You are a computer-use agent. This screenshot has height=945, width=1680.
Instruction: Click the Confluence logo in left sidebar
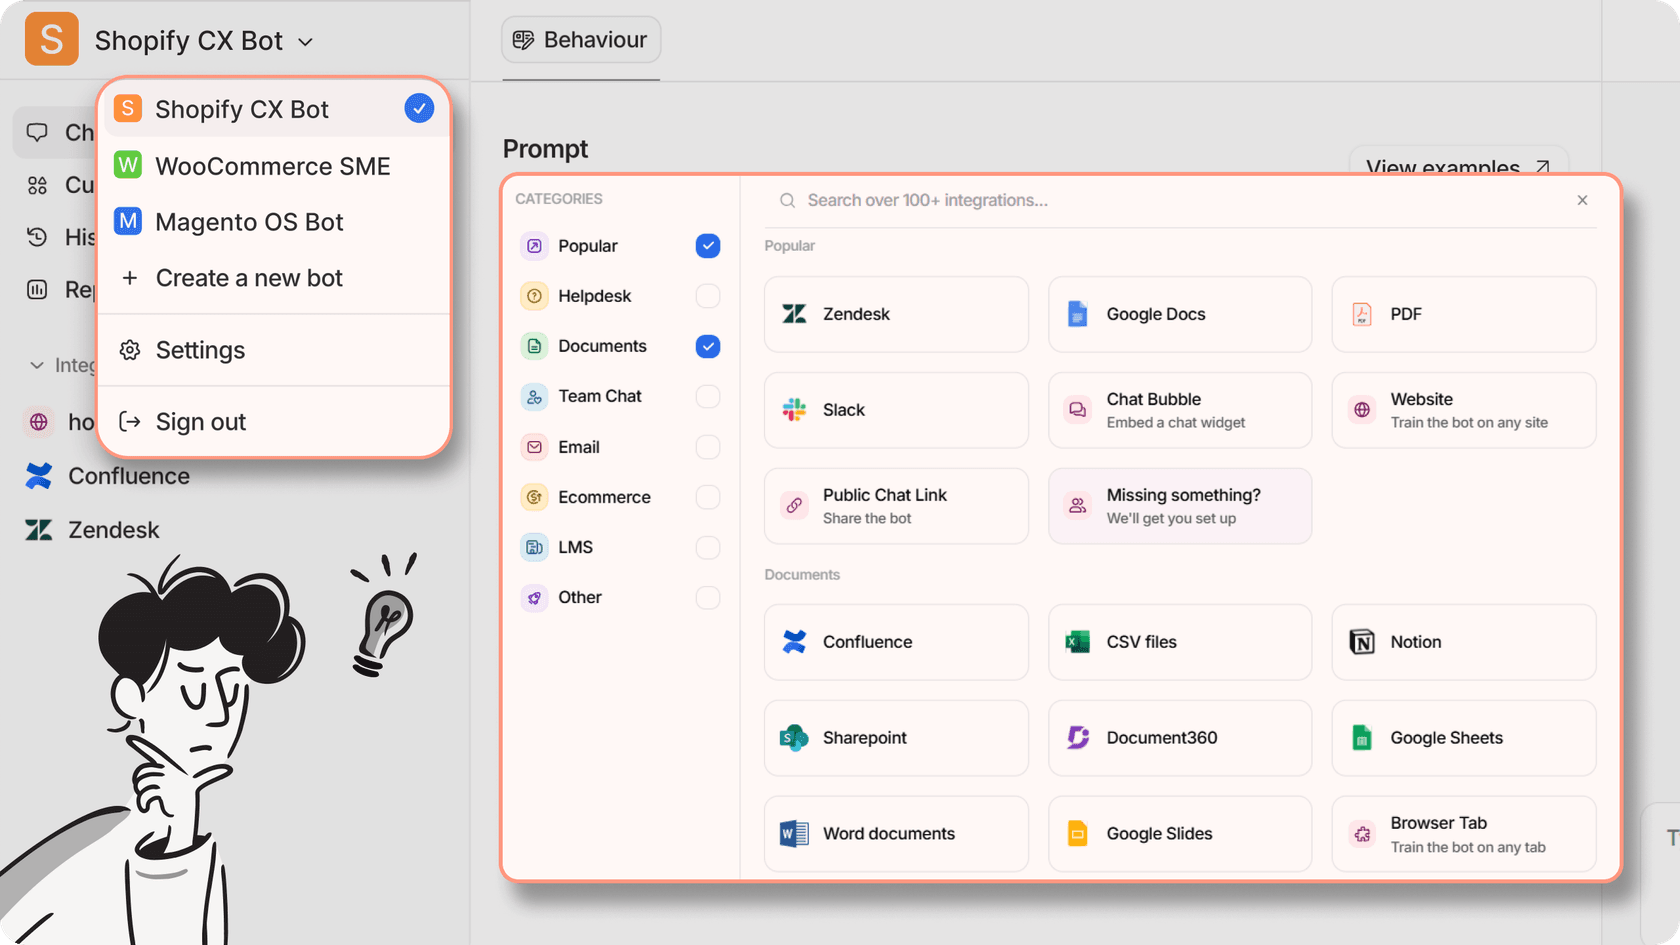pos(39,476)
